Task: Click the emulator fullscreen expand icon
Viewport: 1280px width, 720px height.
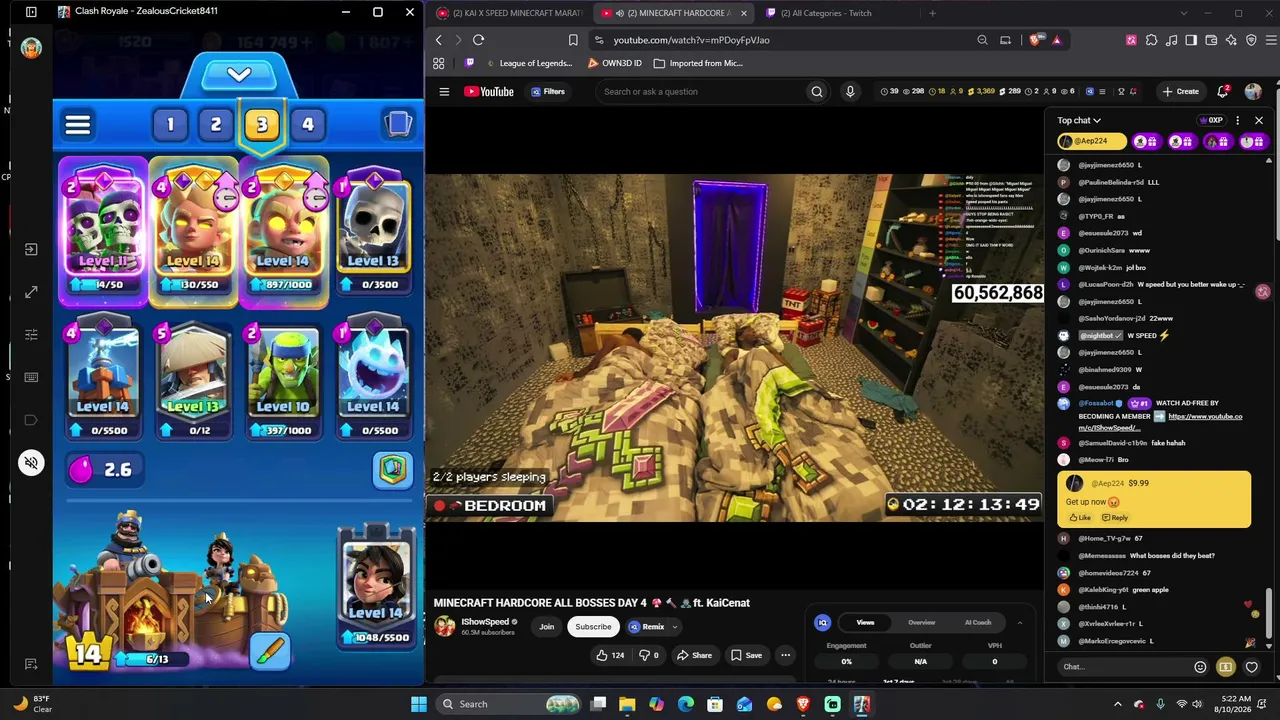Action: pyautogui.click(x=31, y=292)
